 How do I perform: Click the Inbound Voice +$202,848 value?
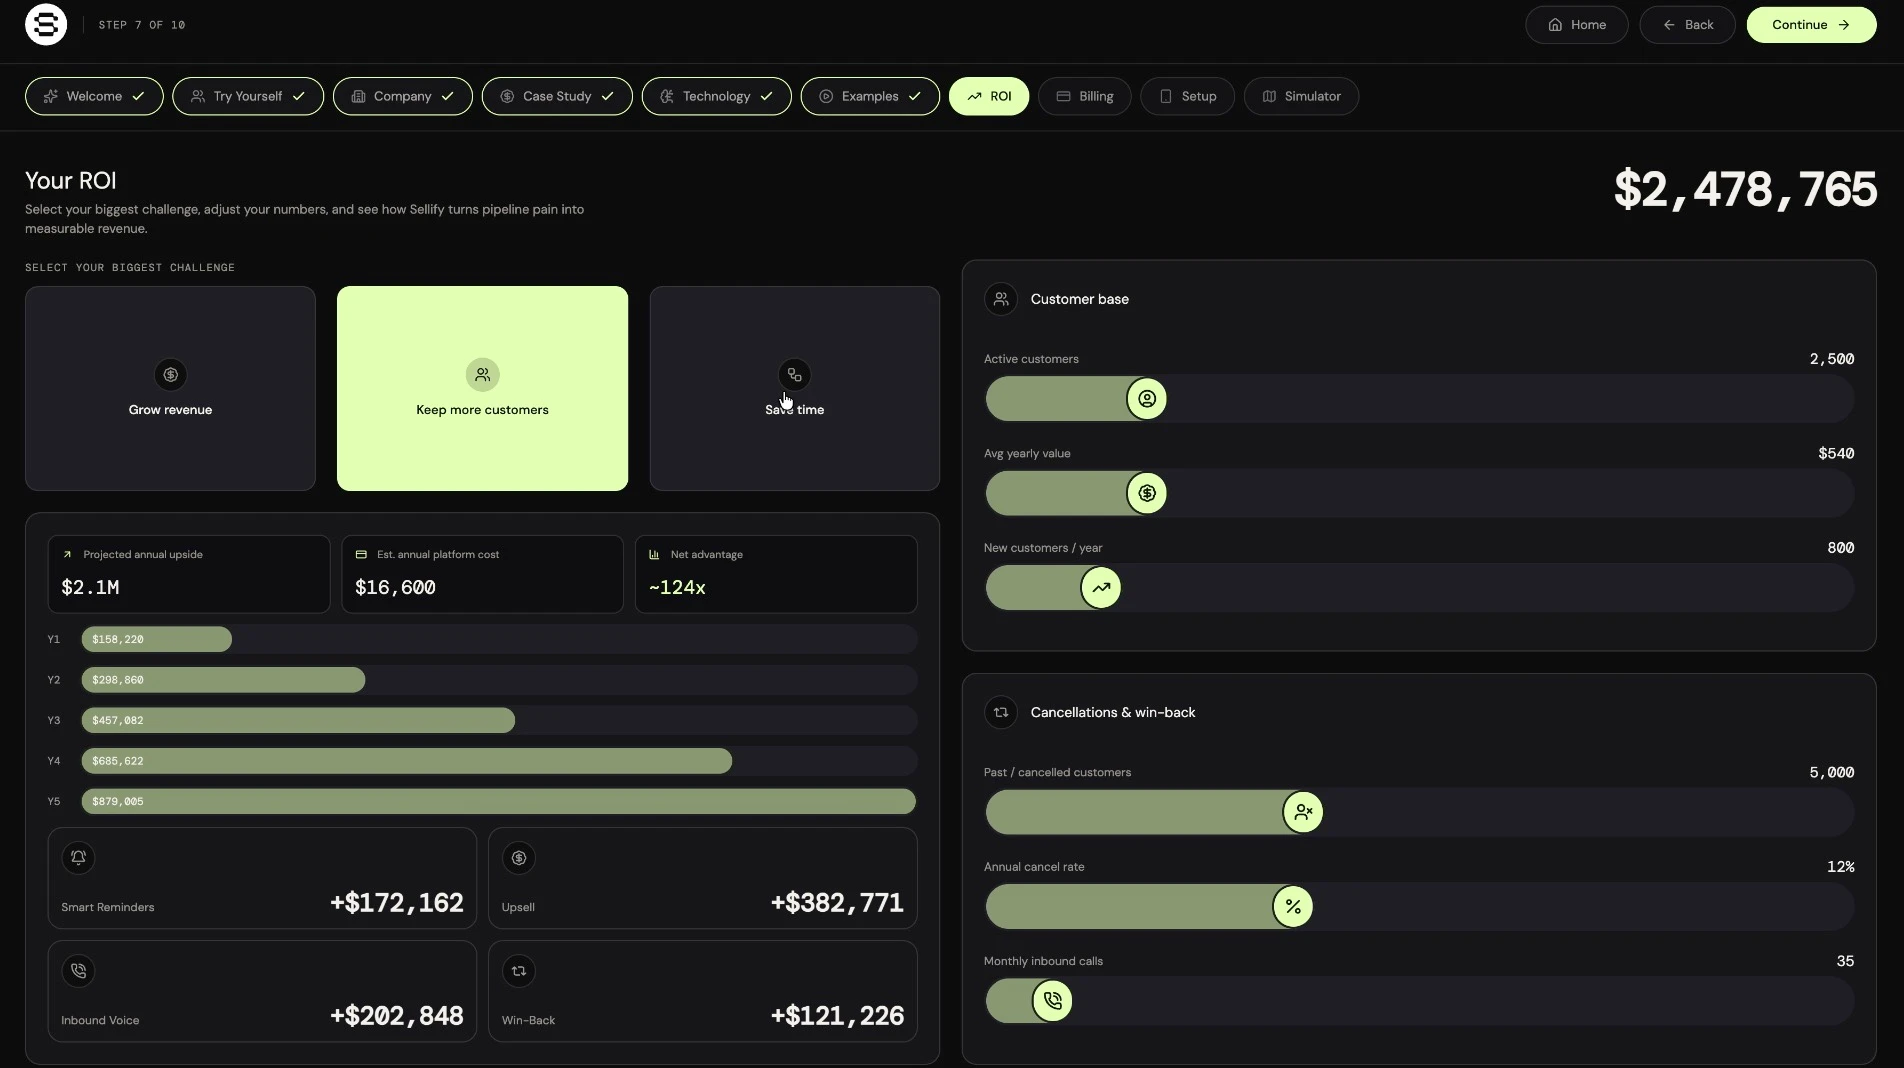[x=397, y=1016]
